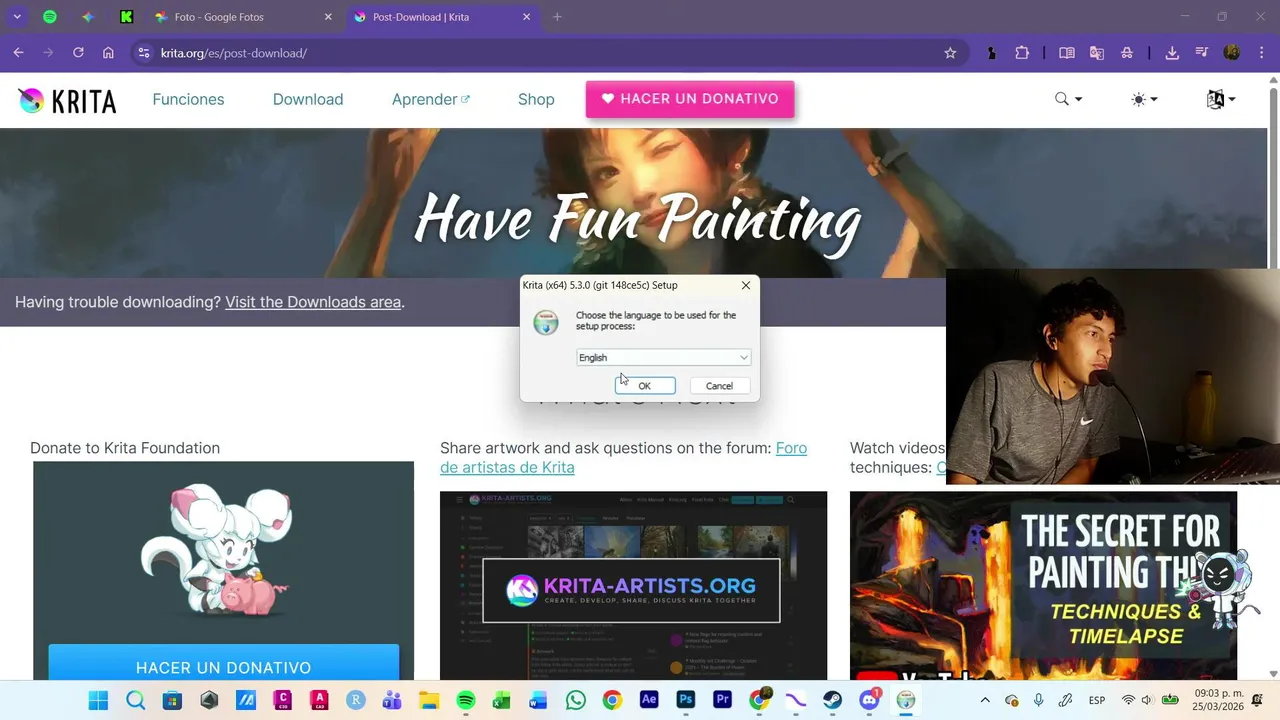Select the Krita installer taskbar icon
The width and height of the screenshot is (1280, 720).
[x=906, y=700]
